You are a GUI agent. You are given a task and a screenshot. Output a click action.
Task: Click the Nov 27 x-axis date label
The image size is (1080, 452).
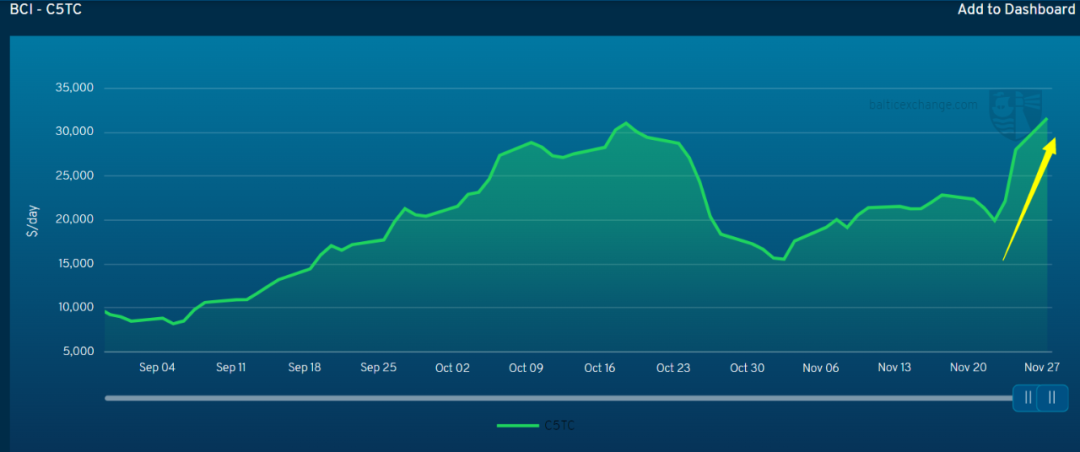point(1041,367)
